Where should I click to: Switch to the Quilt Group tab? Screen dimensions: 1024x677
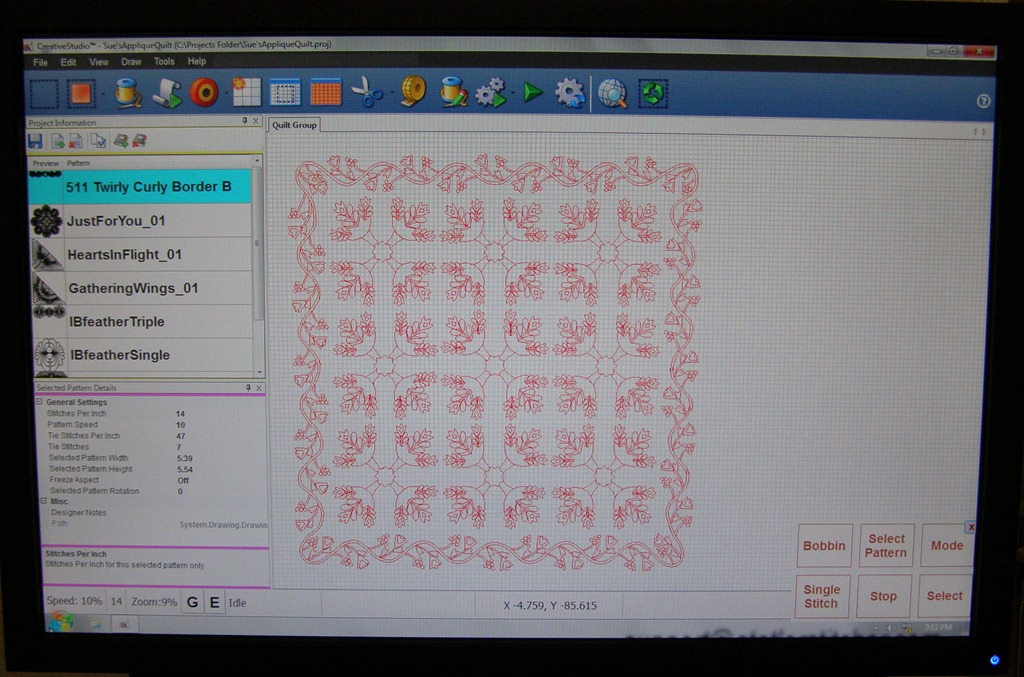pos(295,125)
